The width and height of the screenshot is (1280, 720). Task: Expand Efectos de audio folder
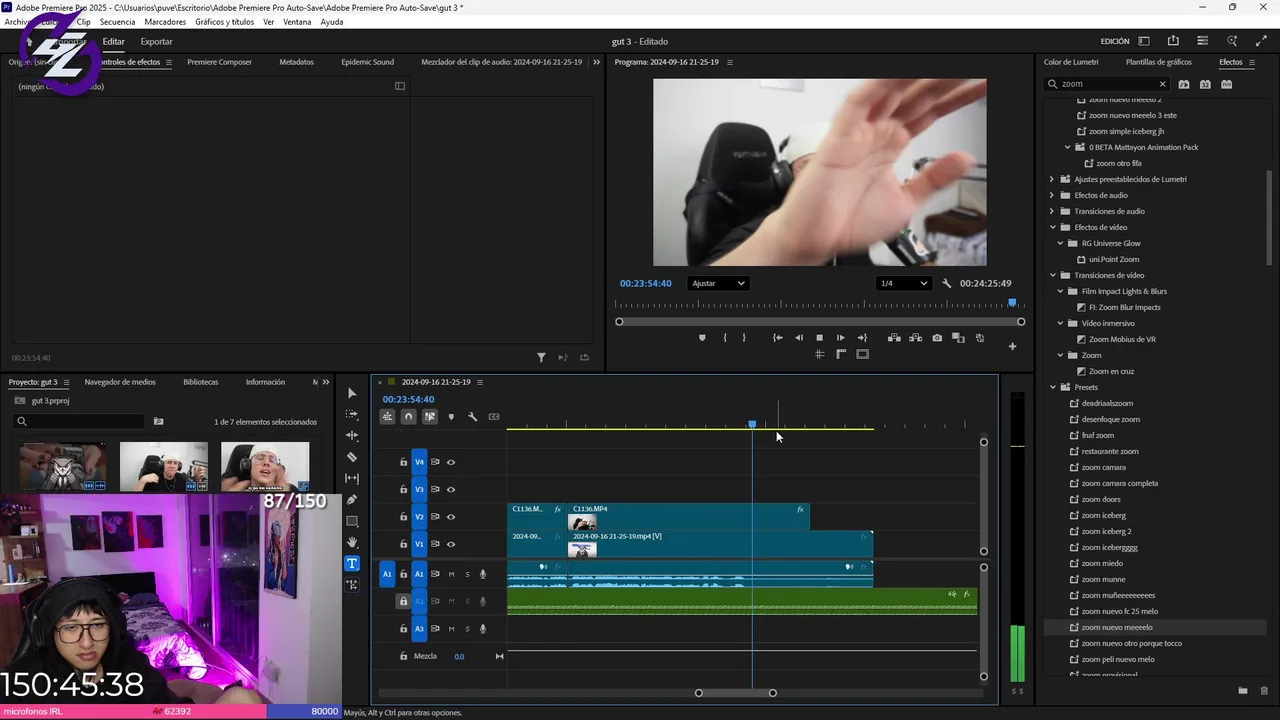click(x=1052, y=195)
